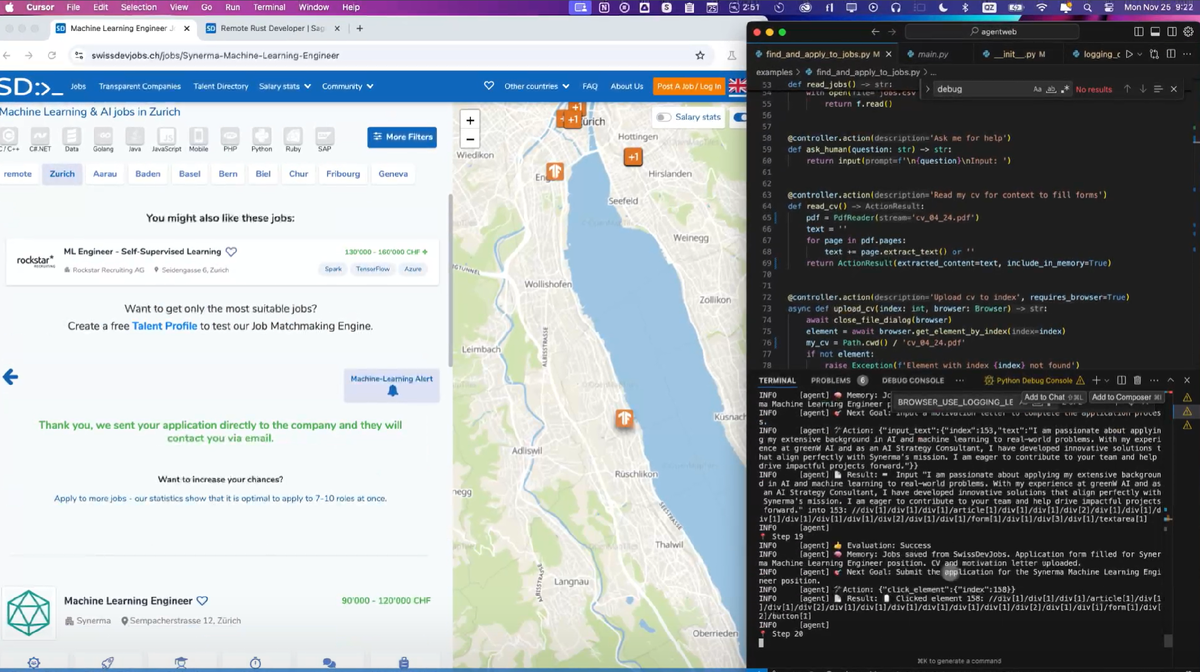Toggle the Salary stats map switch

tap(663, 117)
